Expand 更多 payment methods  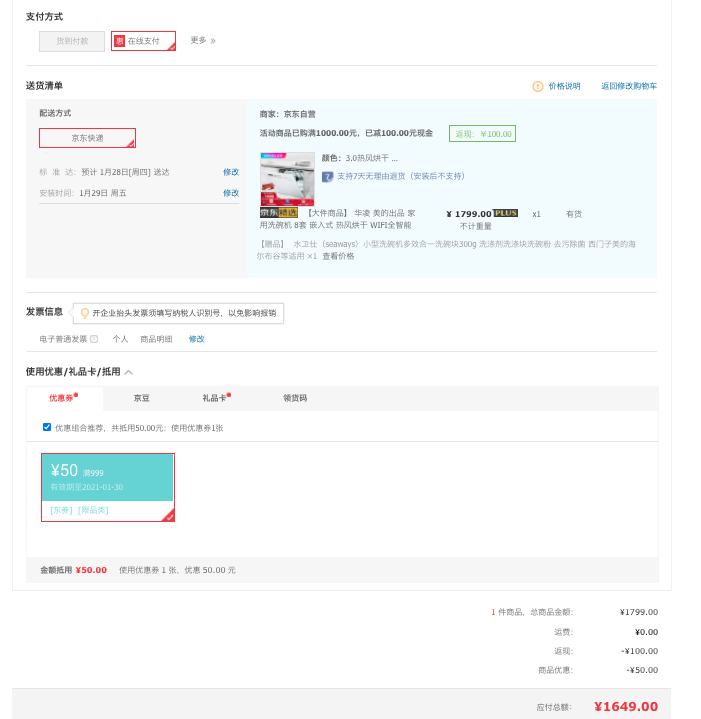tap(203, 40)
